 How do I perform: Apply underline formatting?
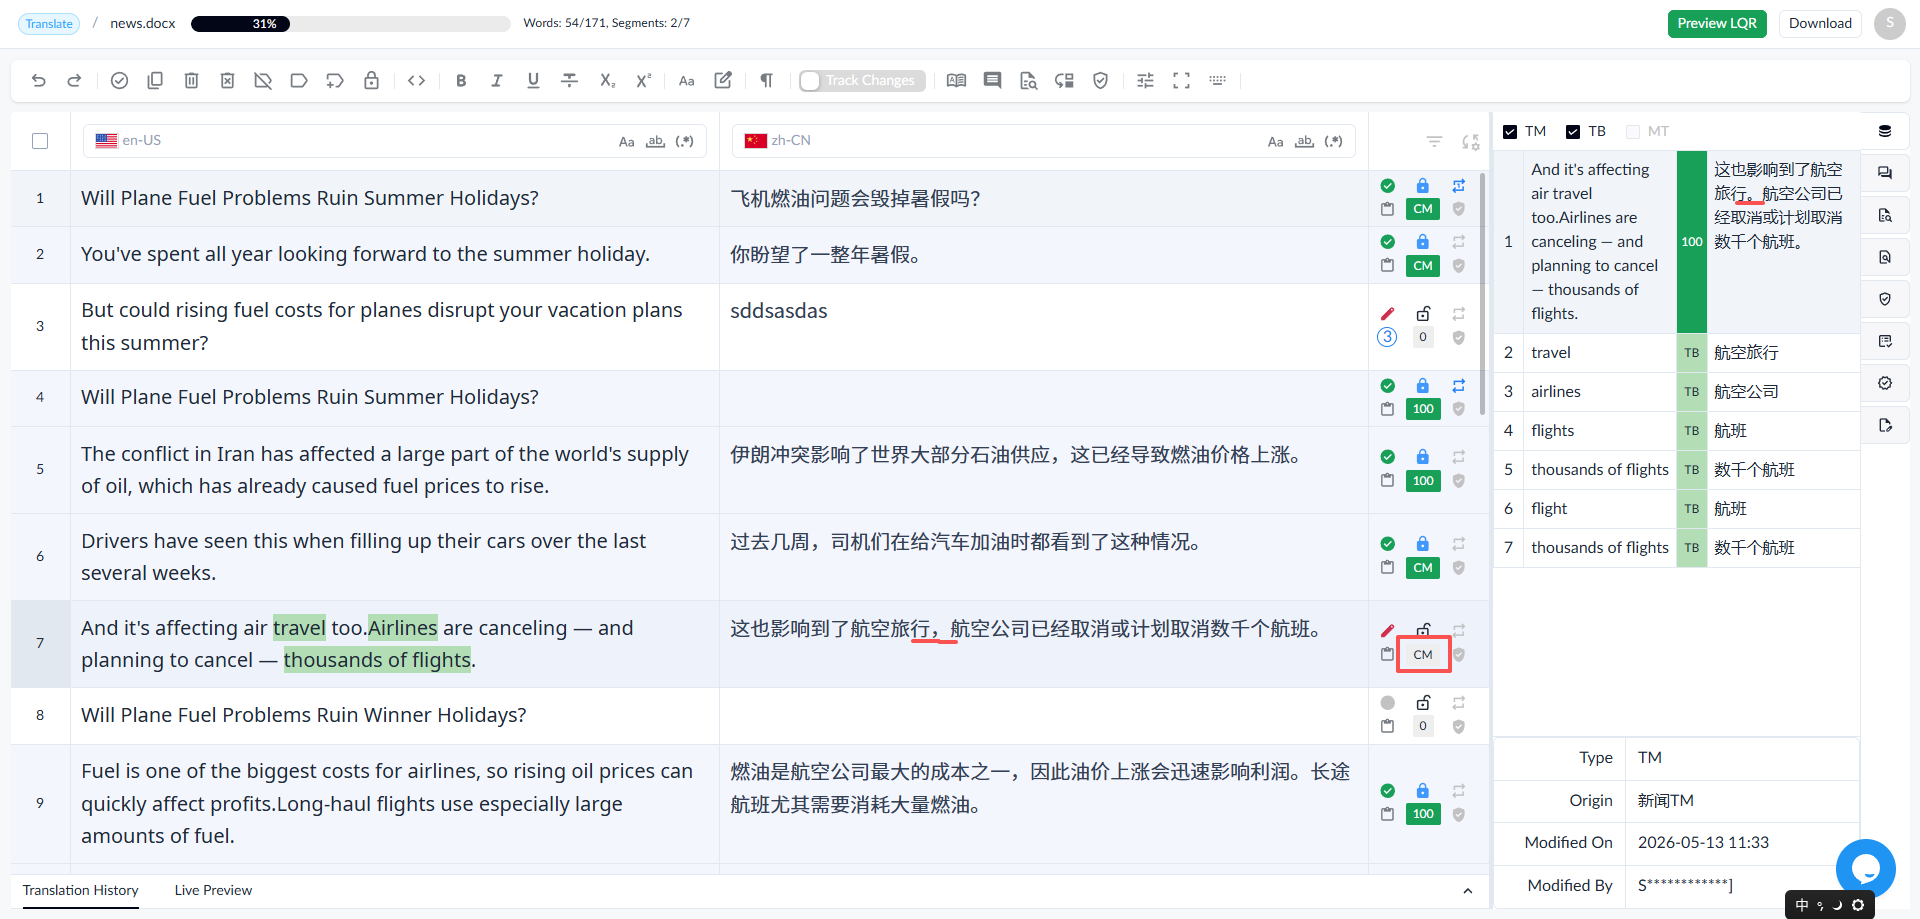click(533, 81)
